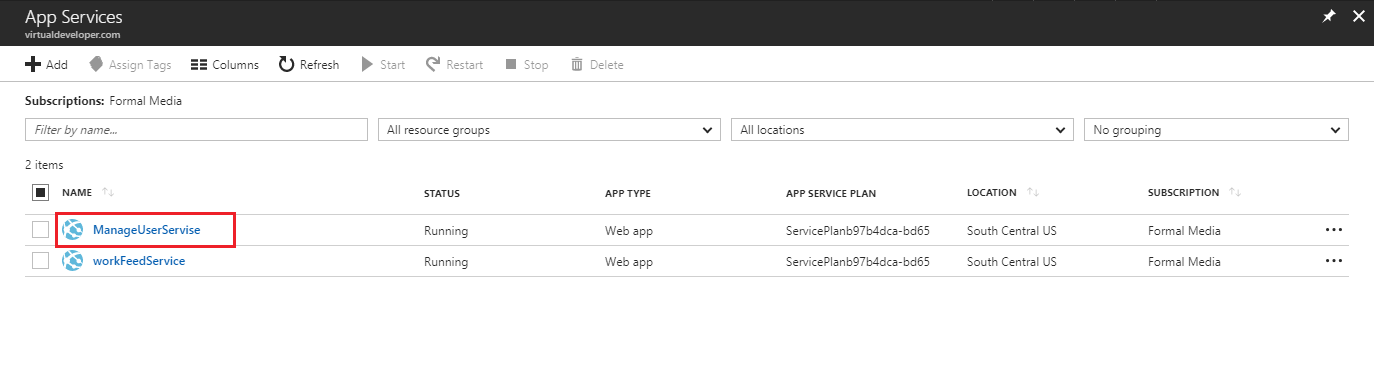Expand the All resource groups dropdown
Image resolution: width=1374 pixels, height=369 pixels.
549,130
